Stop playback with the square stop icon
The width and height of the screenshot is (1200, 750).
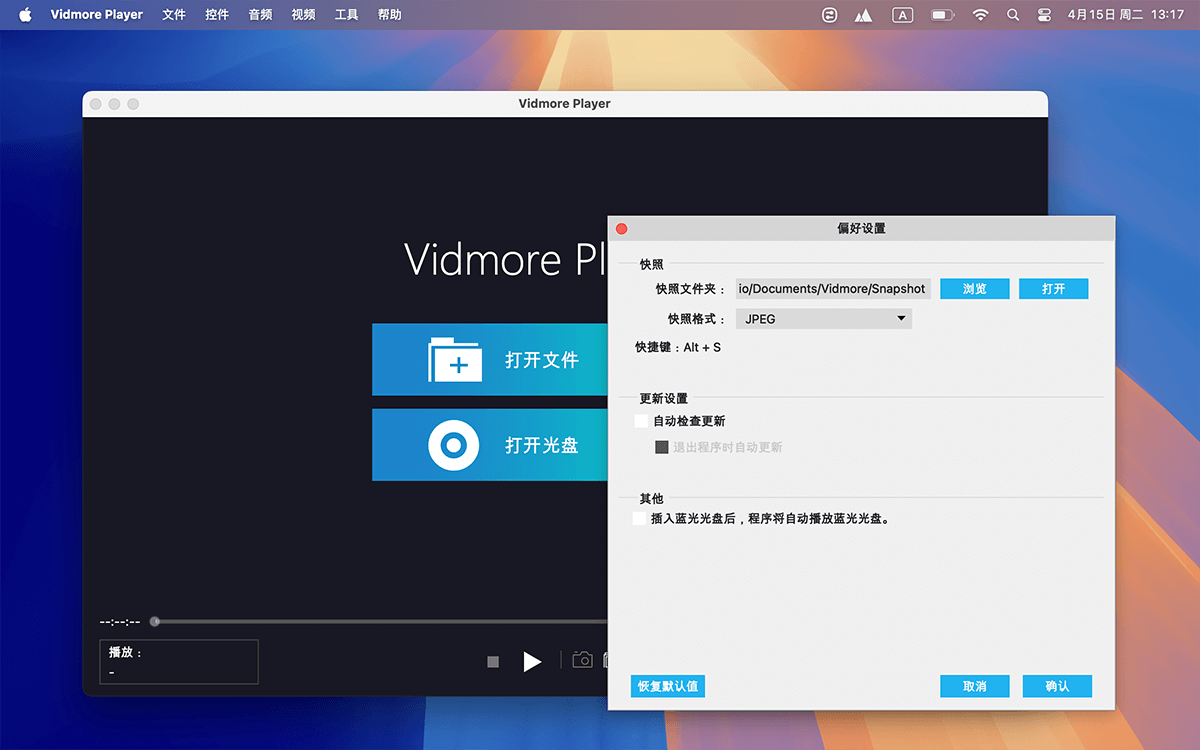pyautogui.click(x=493, y=662)
